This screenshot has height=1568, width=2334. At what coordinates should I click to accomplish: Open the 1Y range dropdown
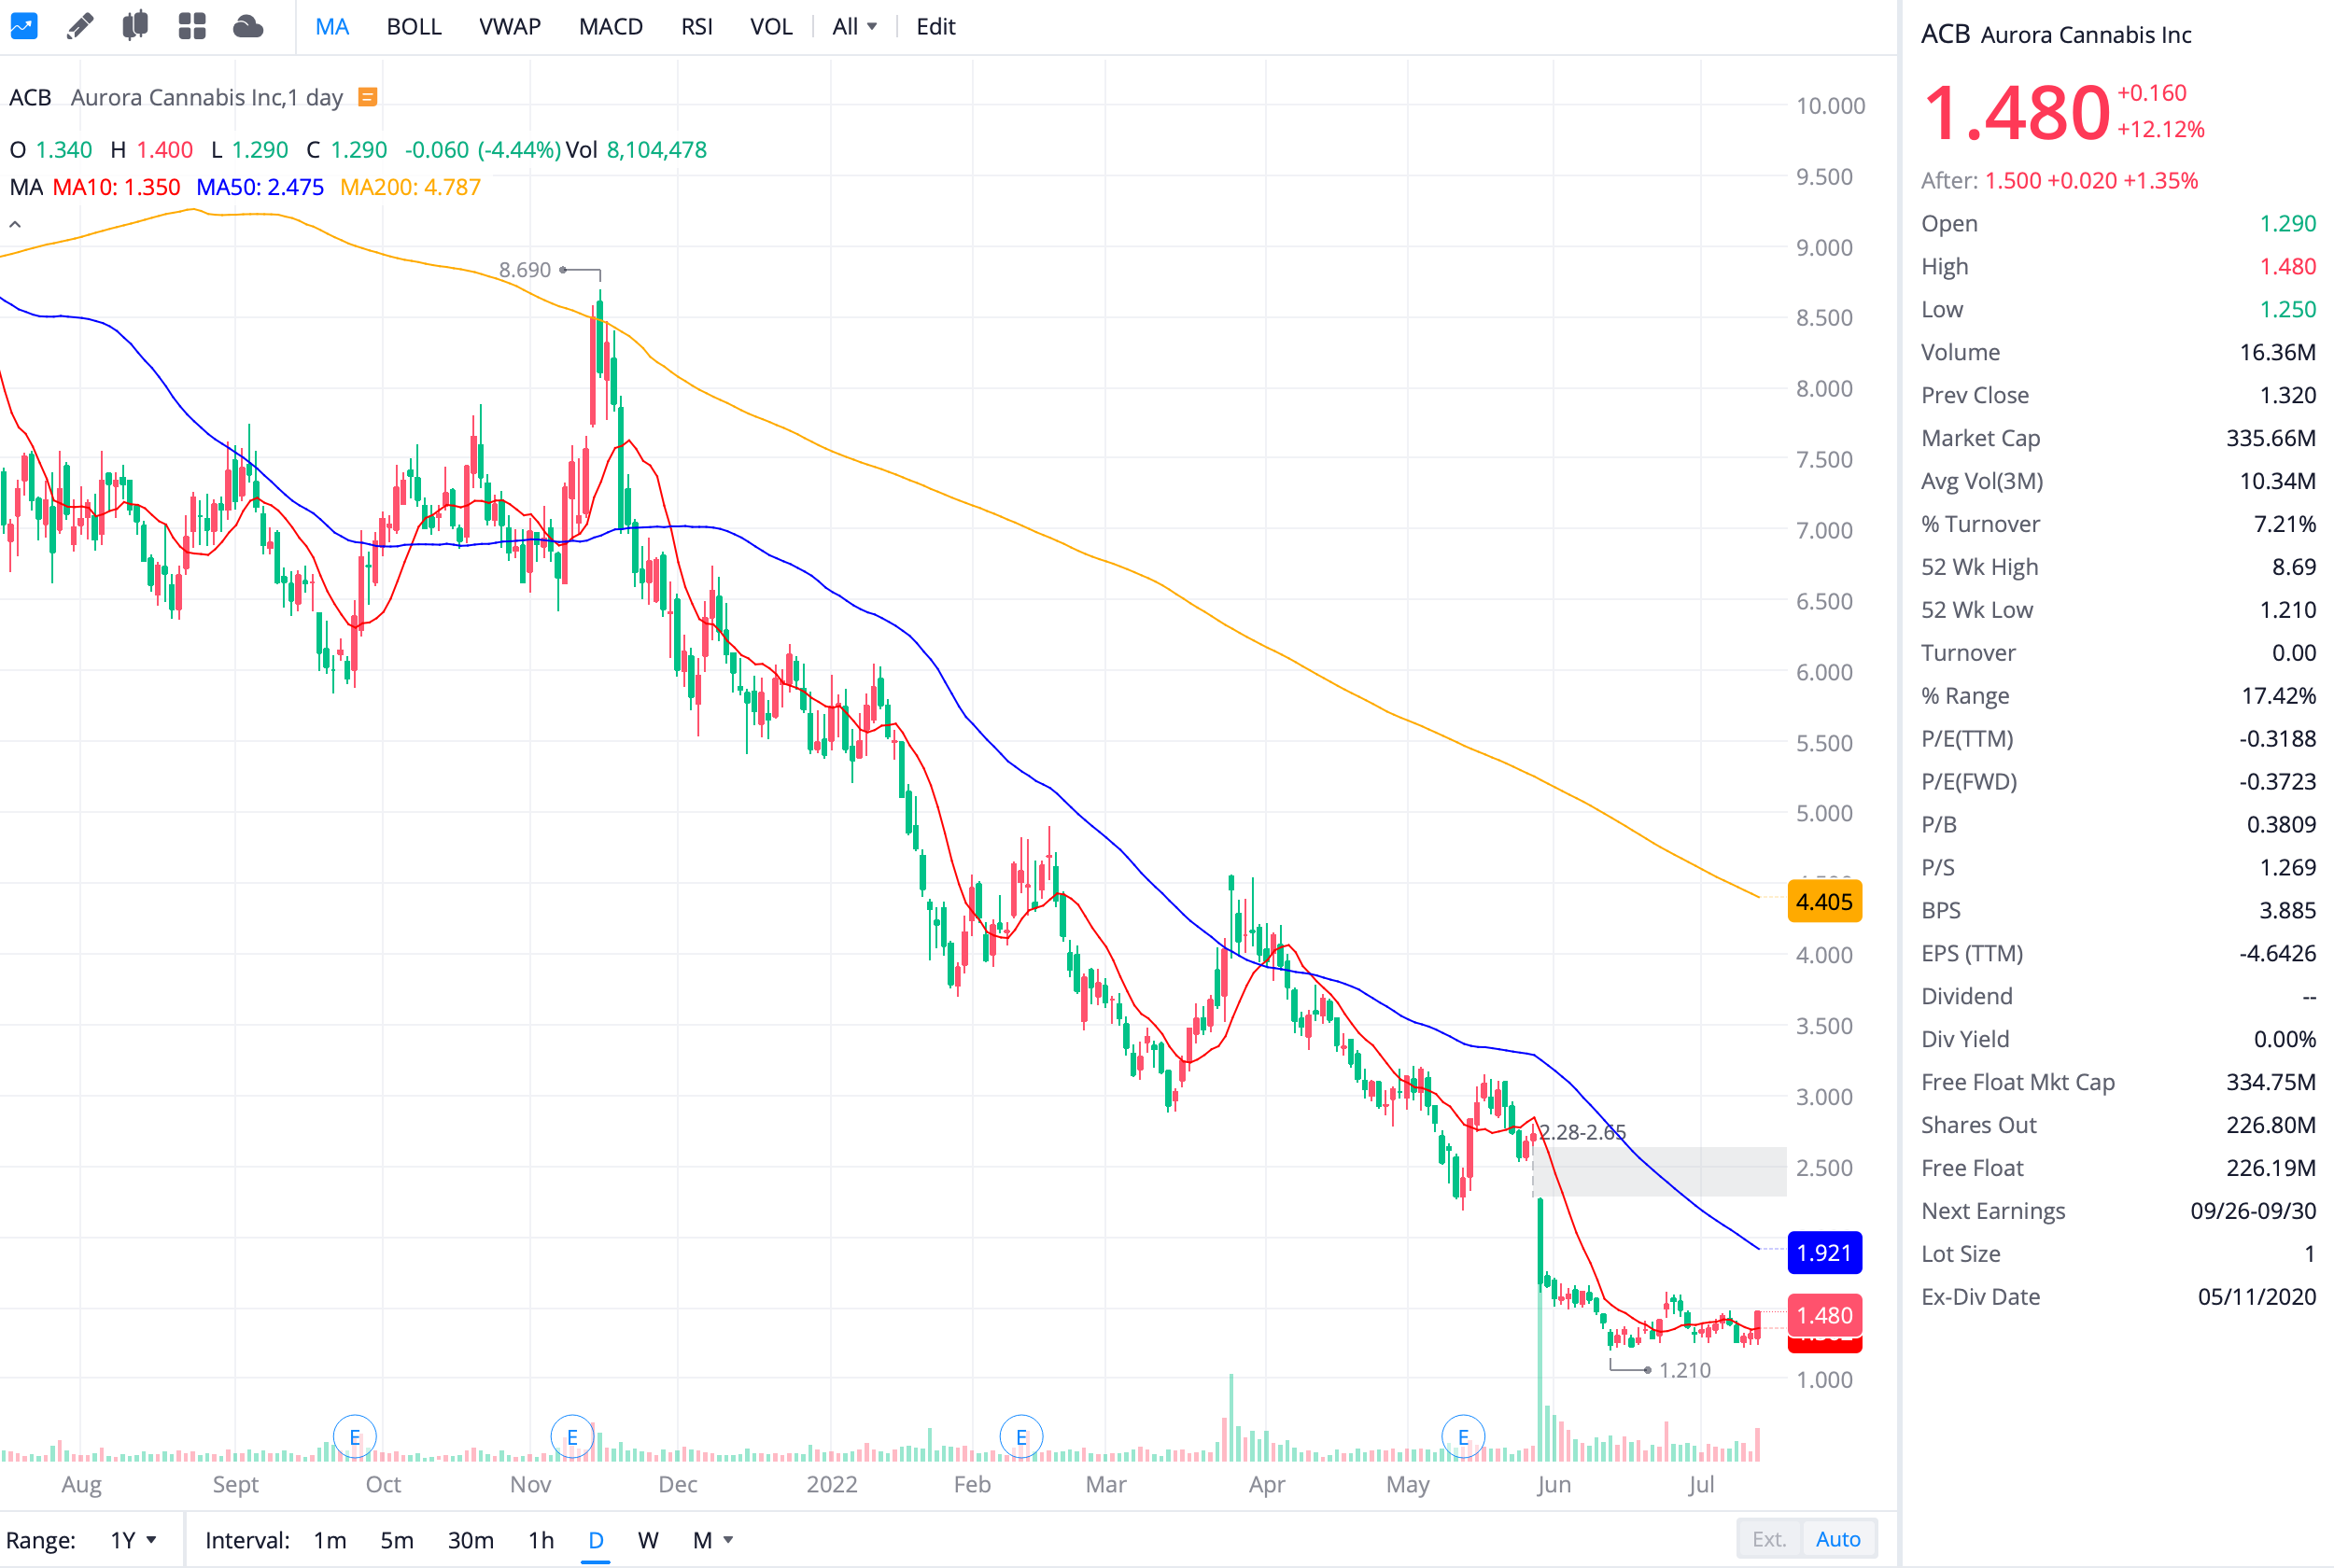pyautogui.click(x=134, y=1540)
